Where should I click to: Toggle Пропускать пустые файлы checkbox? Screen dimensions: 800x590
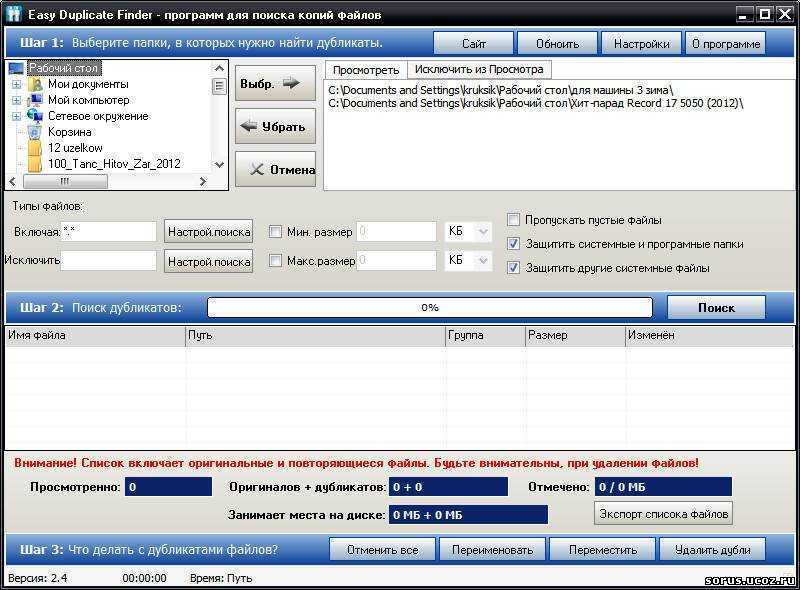513,219
